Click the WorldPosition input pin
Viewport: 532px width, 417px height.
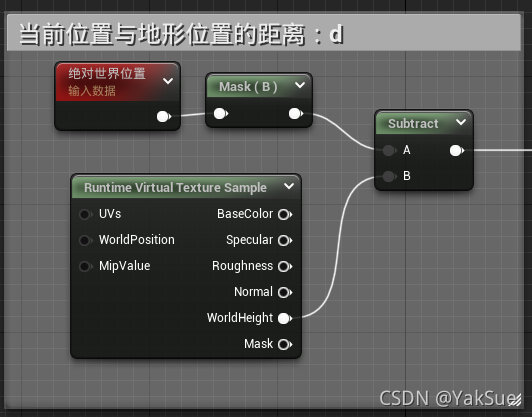[x=85, y=240]
